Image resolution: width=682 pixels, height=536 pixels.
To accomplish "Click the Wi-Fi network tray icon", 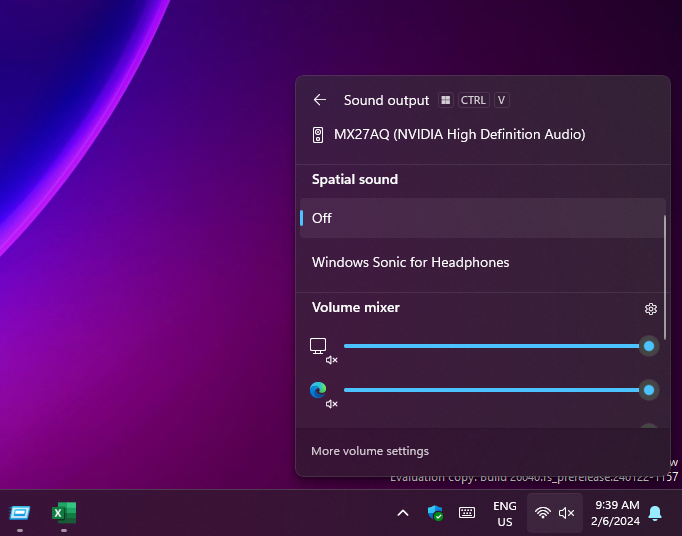I will click(x=542, y=513).
